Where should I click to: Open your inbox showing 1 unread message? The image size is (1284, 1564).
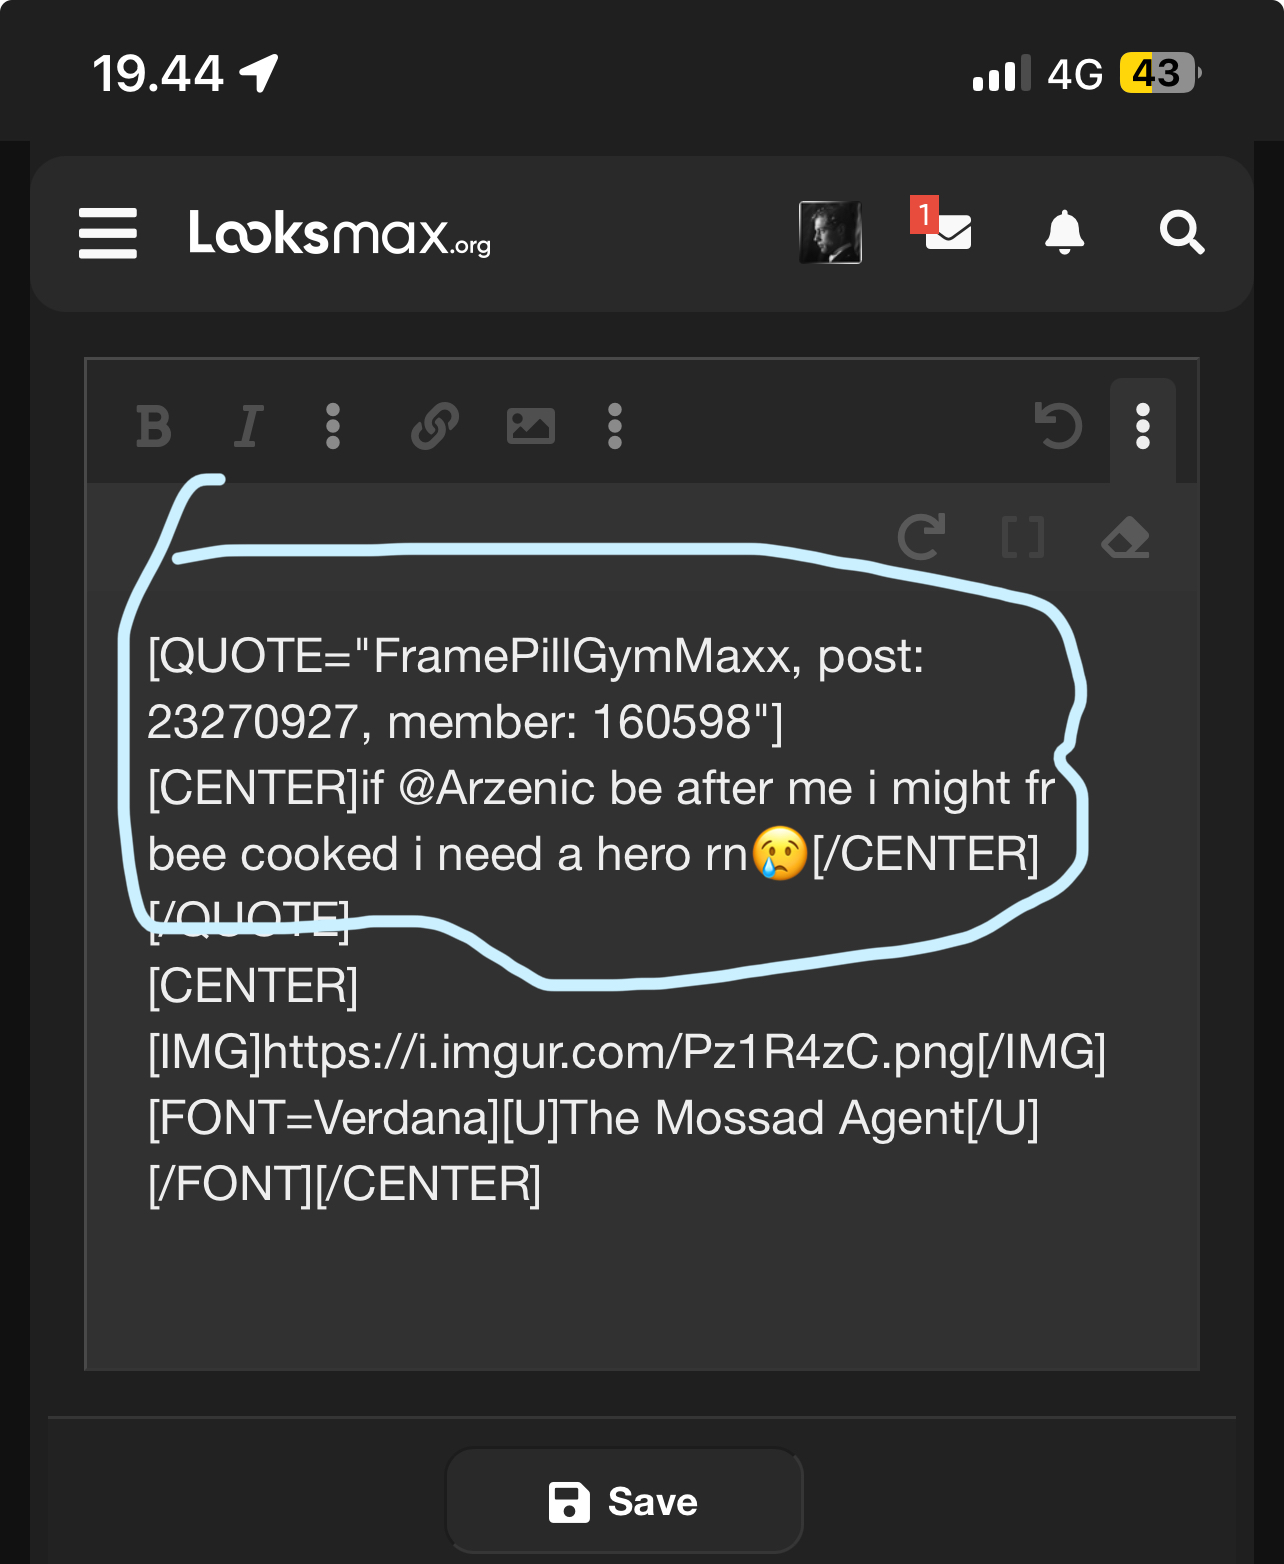tap(948, 232)
